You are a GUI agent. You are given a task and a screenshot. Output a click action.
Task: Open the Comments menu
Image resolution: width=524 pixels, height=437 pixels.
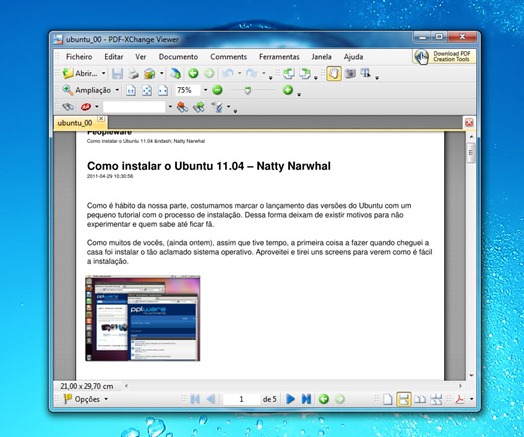(x=229, y=57)
